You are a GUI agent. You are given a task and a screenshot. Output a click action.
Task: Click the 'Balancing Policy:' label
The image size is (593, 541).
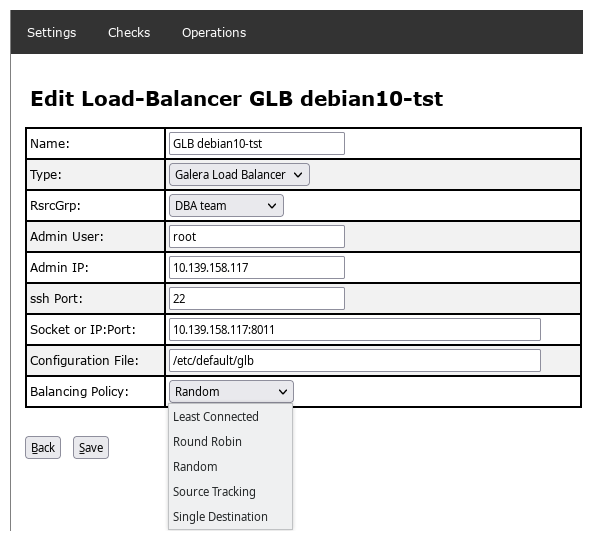pos(79,392)
